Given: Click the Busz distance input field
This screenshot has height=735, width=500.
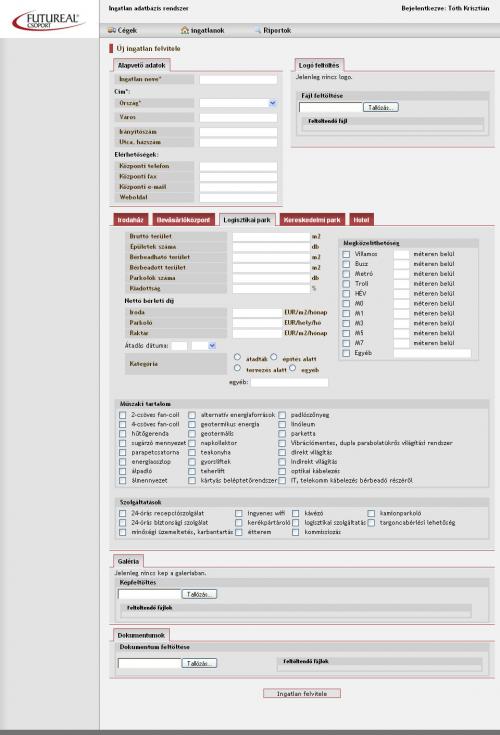Looking at the screenshot, I should pos(402,264).
